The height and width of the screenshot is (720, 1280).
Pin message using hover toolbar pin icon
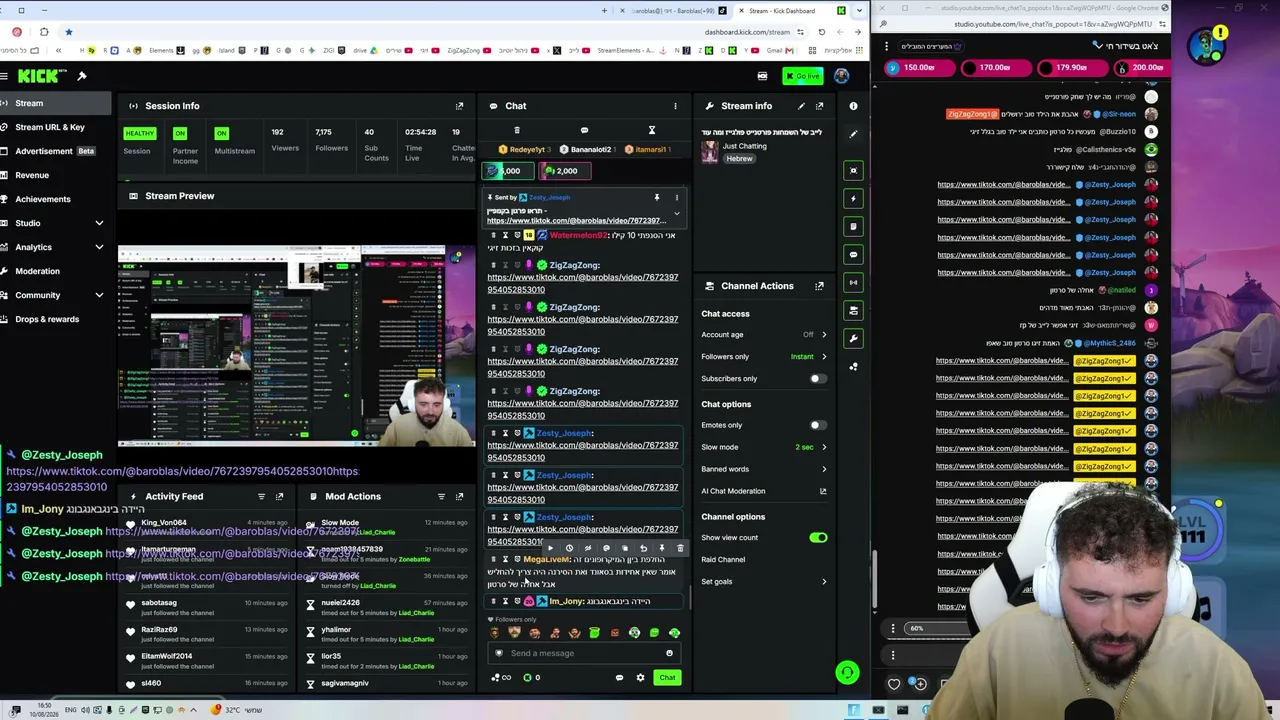coord(661,548)
